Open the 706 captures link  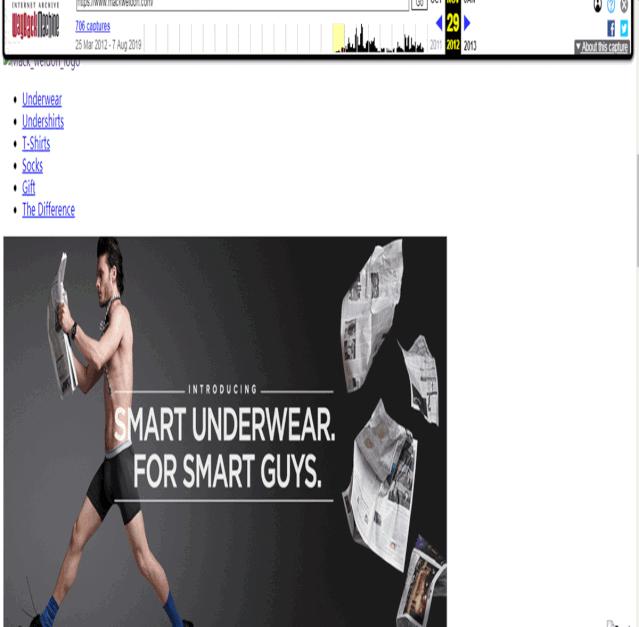click(93, 26)
